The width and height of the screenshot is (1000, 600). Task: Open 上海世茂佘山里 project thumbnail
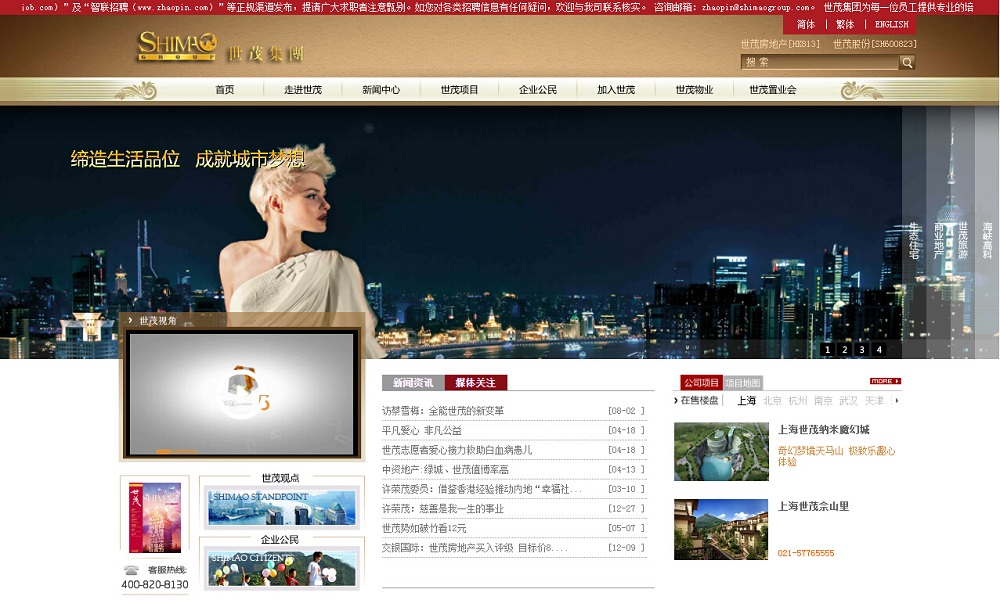[721, 529]
